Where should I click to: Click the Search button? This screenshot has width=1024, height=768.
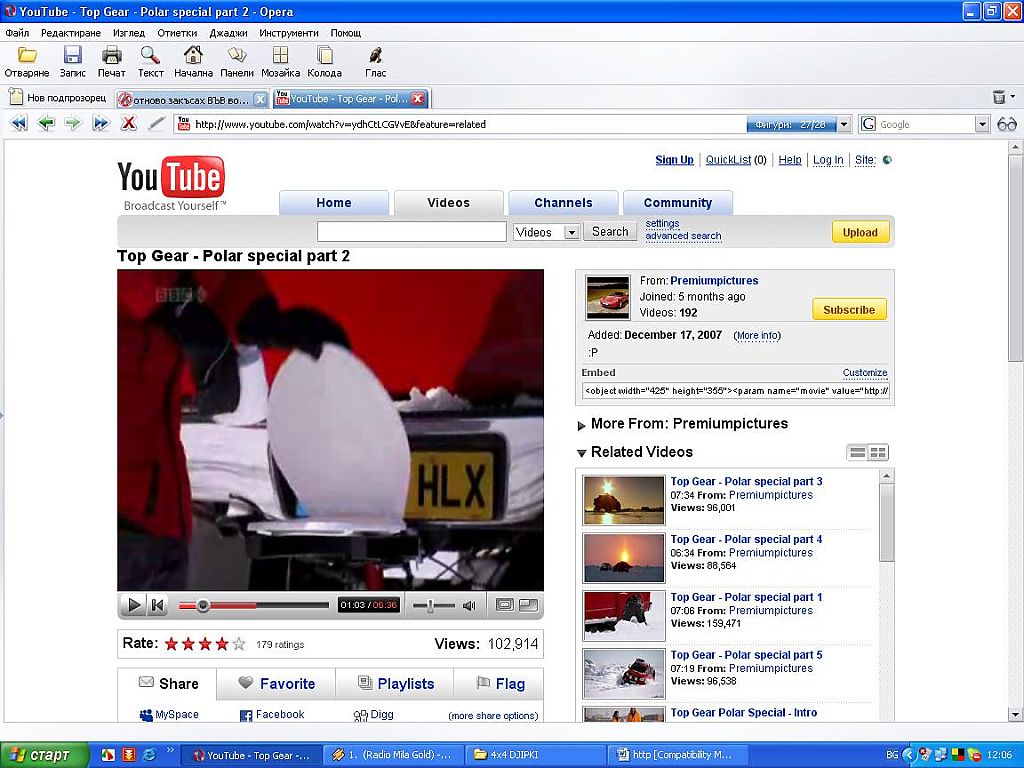pyautogui.click(x=610, y=231)
